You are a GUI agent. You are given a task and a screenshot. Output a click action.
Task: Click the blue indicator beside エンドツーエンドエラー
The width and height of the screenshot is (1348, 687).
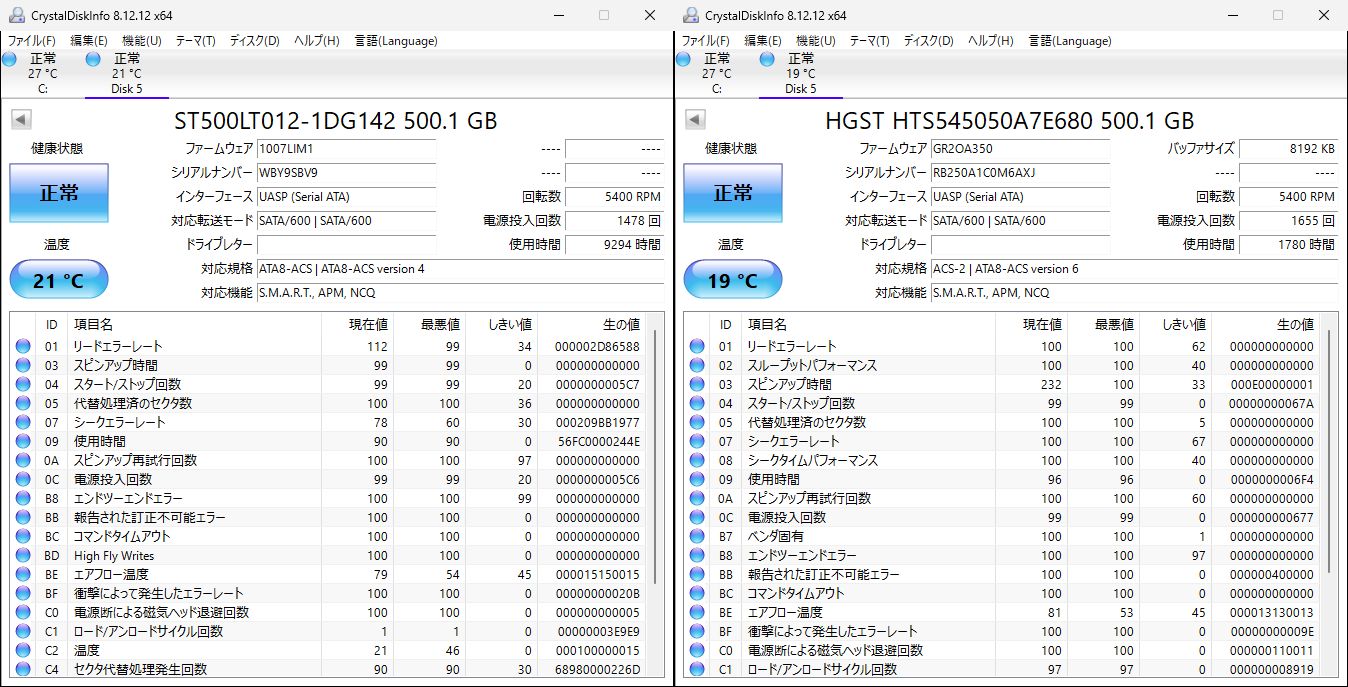22,498
